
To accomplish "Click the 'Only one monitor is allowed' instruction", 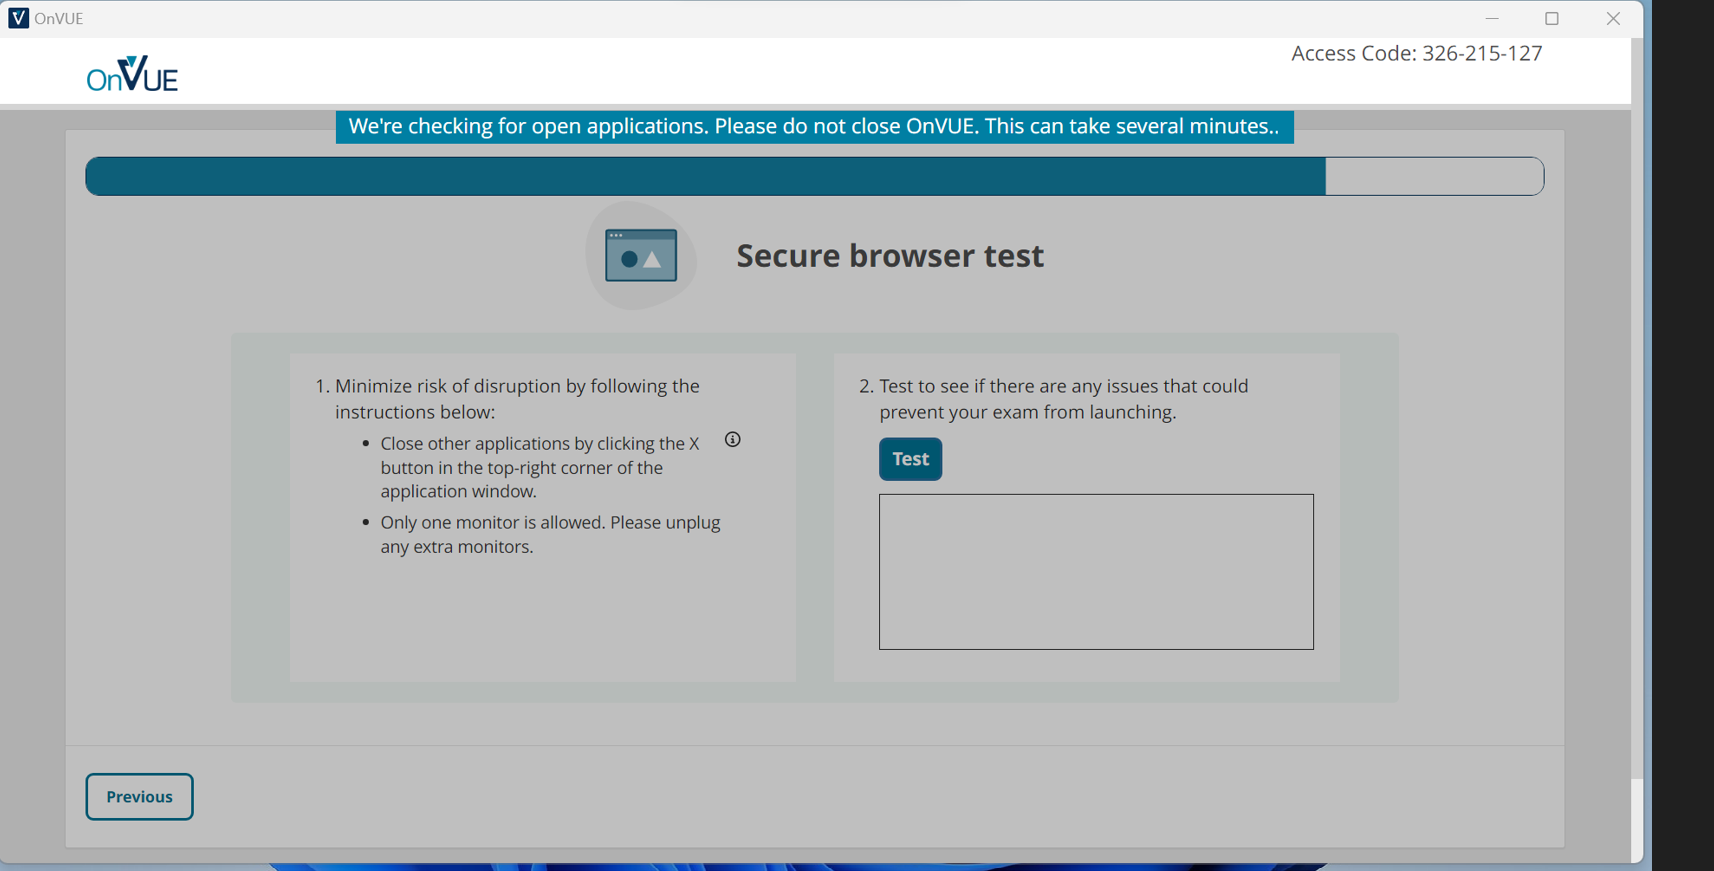I will pyautogui.click(x=550, y=535).
